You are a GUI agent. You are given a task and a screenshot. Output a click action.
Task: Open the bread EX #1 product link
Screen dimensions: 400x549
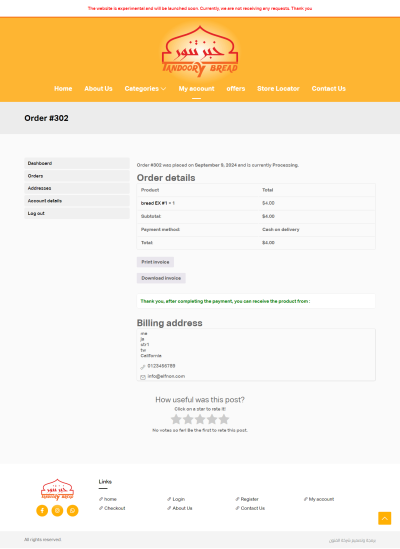point(154,203)
